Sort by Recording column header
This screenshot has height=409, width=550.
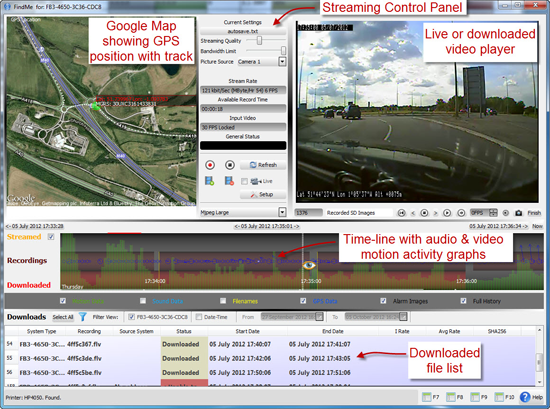pos(89,331)
